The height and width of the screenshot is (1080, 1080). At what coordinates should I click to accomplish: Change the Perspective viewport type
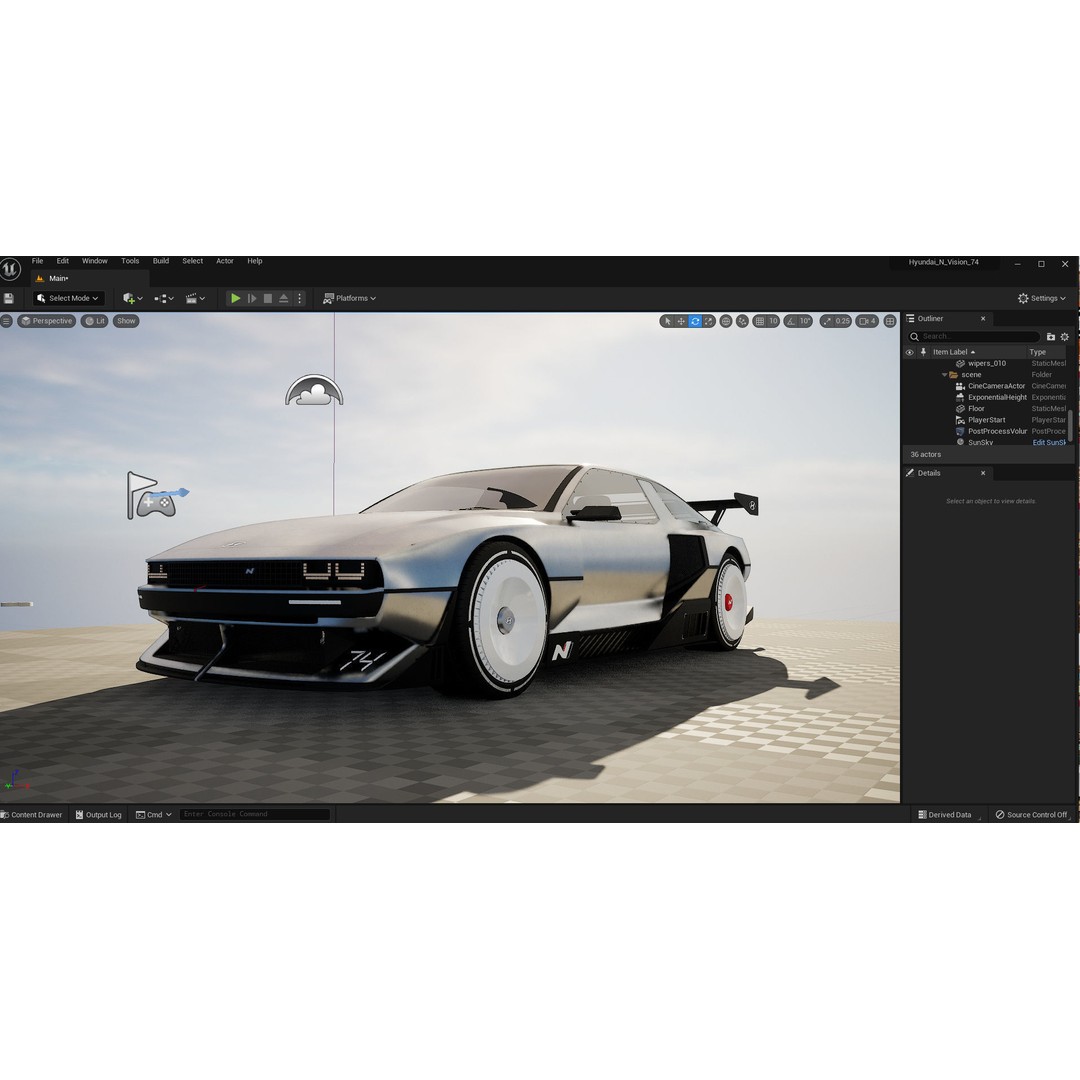(x=46, y=321)
